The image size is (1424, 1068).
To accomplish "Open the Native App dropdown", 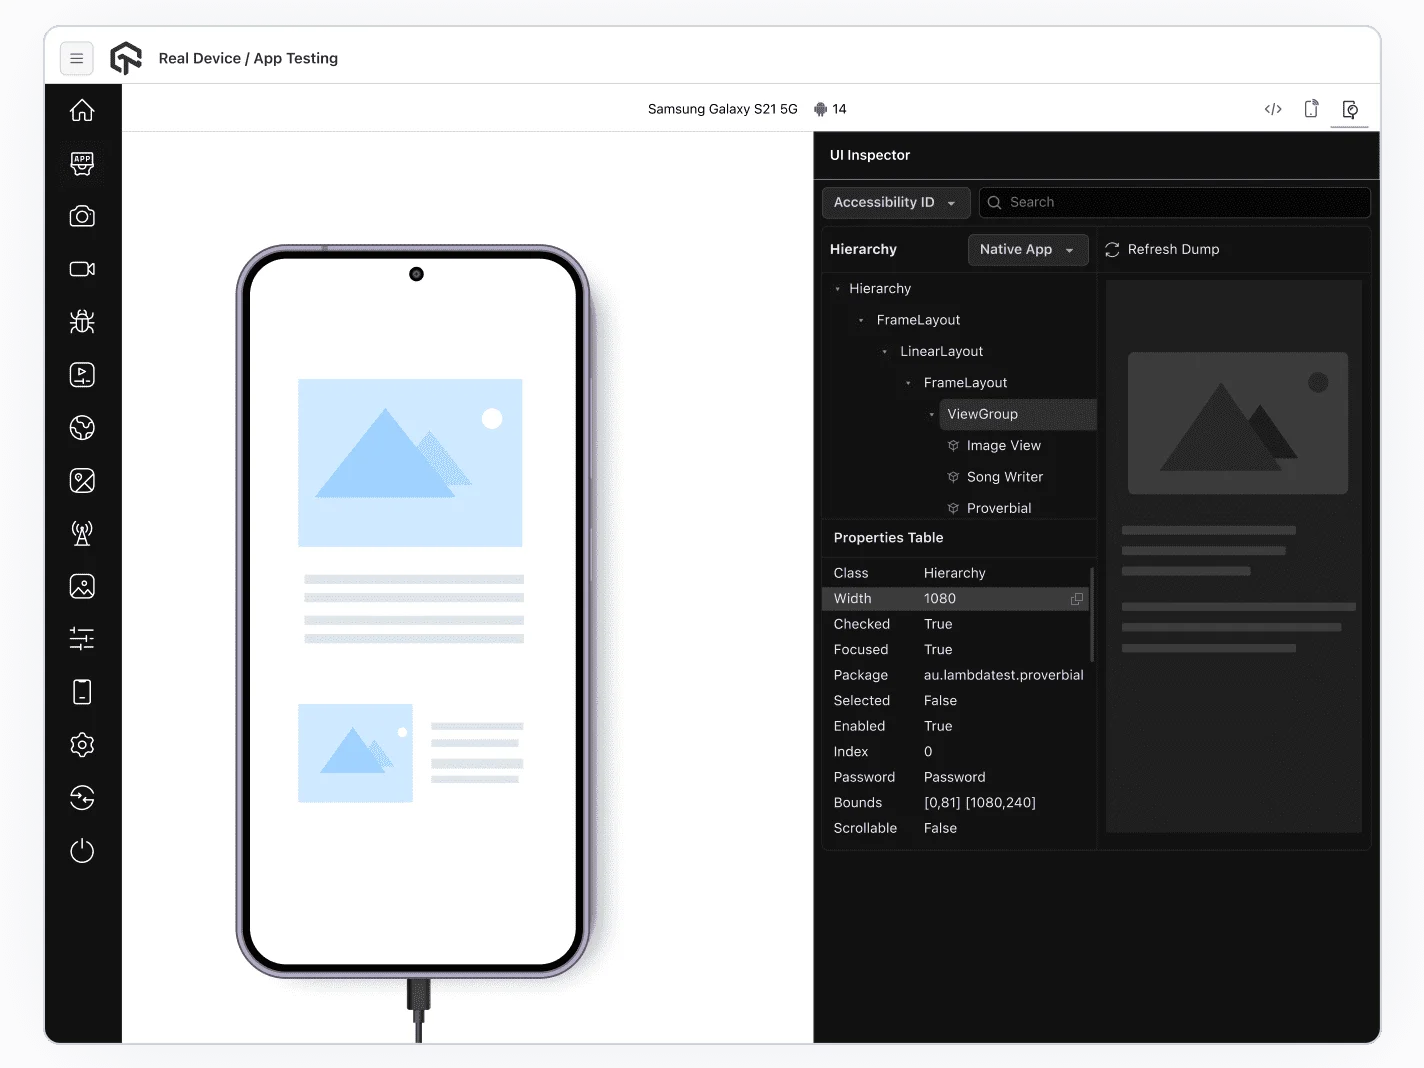I will pos(1028,249).
